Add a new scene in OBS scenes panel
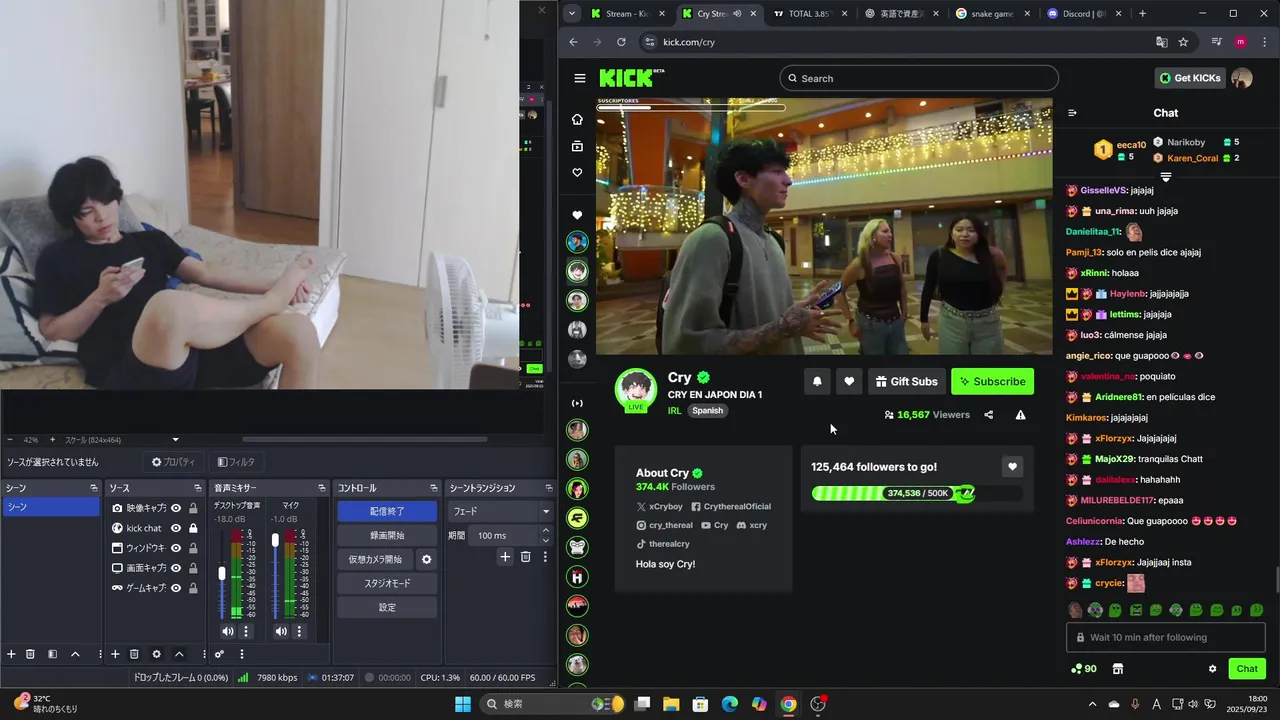 [x=11, y=654]
